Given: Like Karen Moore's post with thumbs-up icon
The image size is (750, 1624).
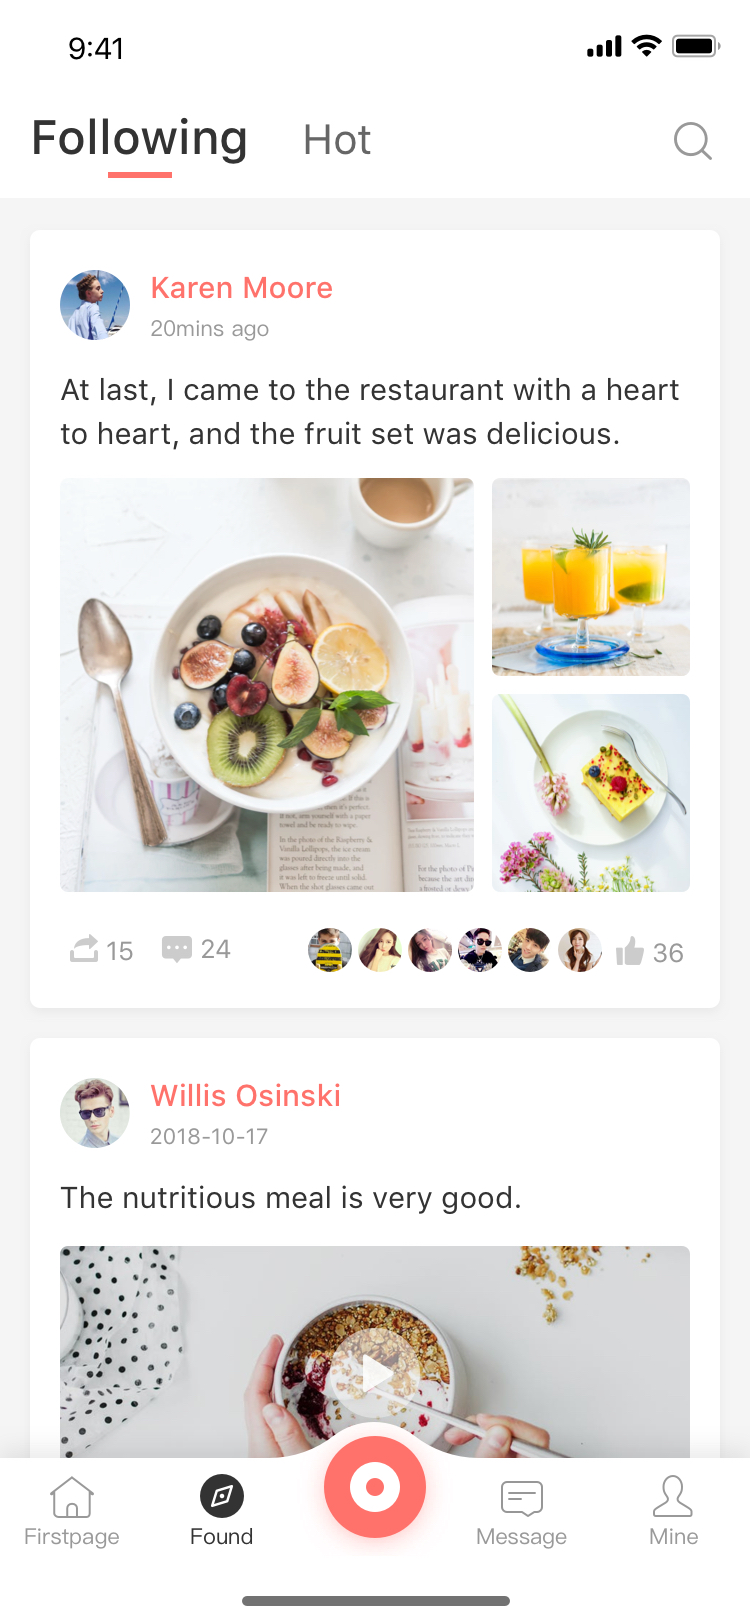Looking at the screenshot, I should [630, 951].
